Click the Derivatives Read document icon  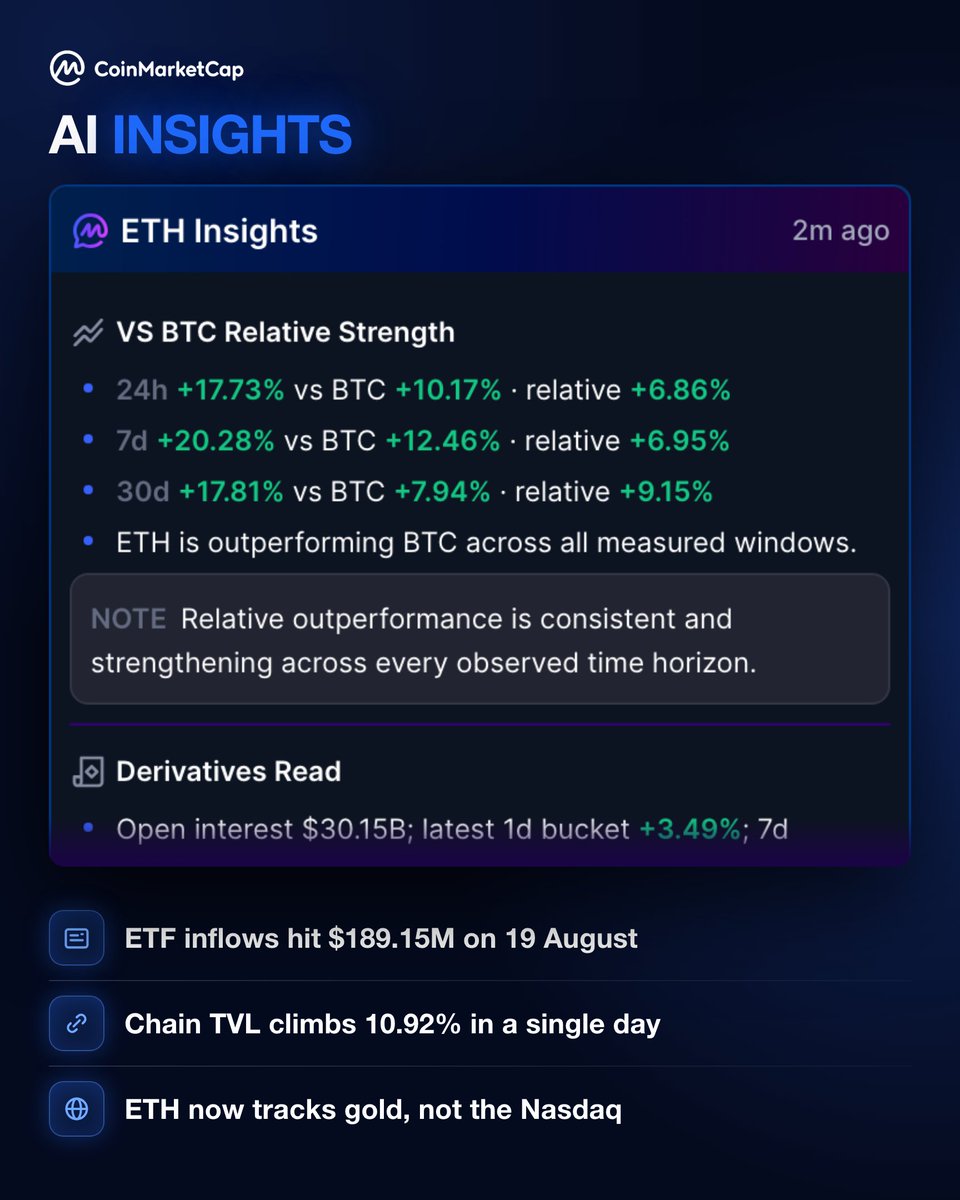(x=88, y=772)
